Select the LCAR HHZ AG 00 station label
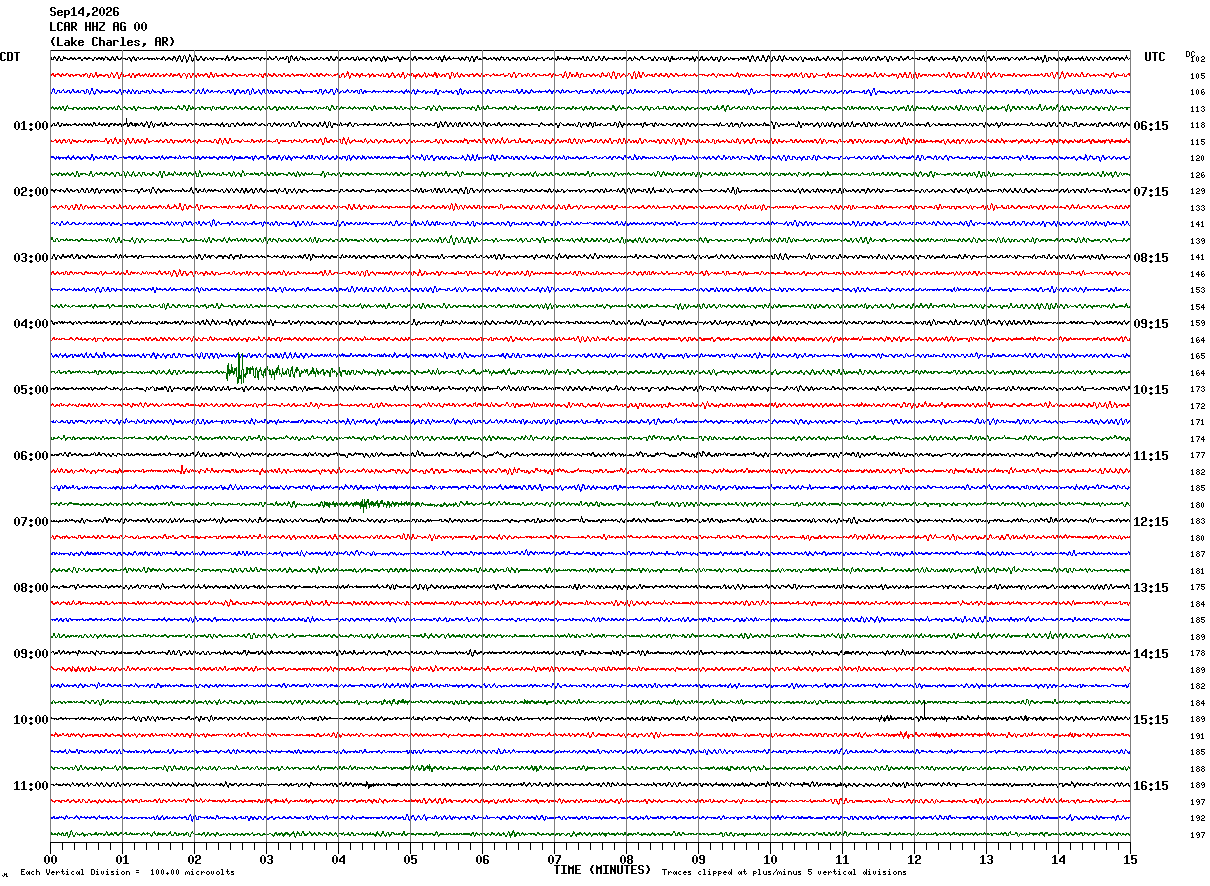1210x886 pixels. pos(98,27)
